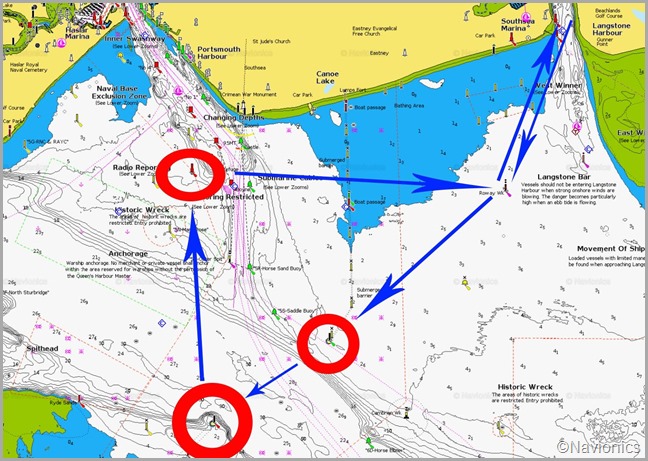The width and height of the screenshot is (648, 461).
Task: Select the blue diamond north of Spithead
Action: point(162,323)
